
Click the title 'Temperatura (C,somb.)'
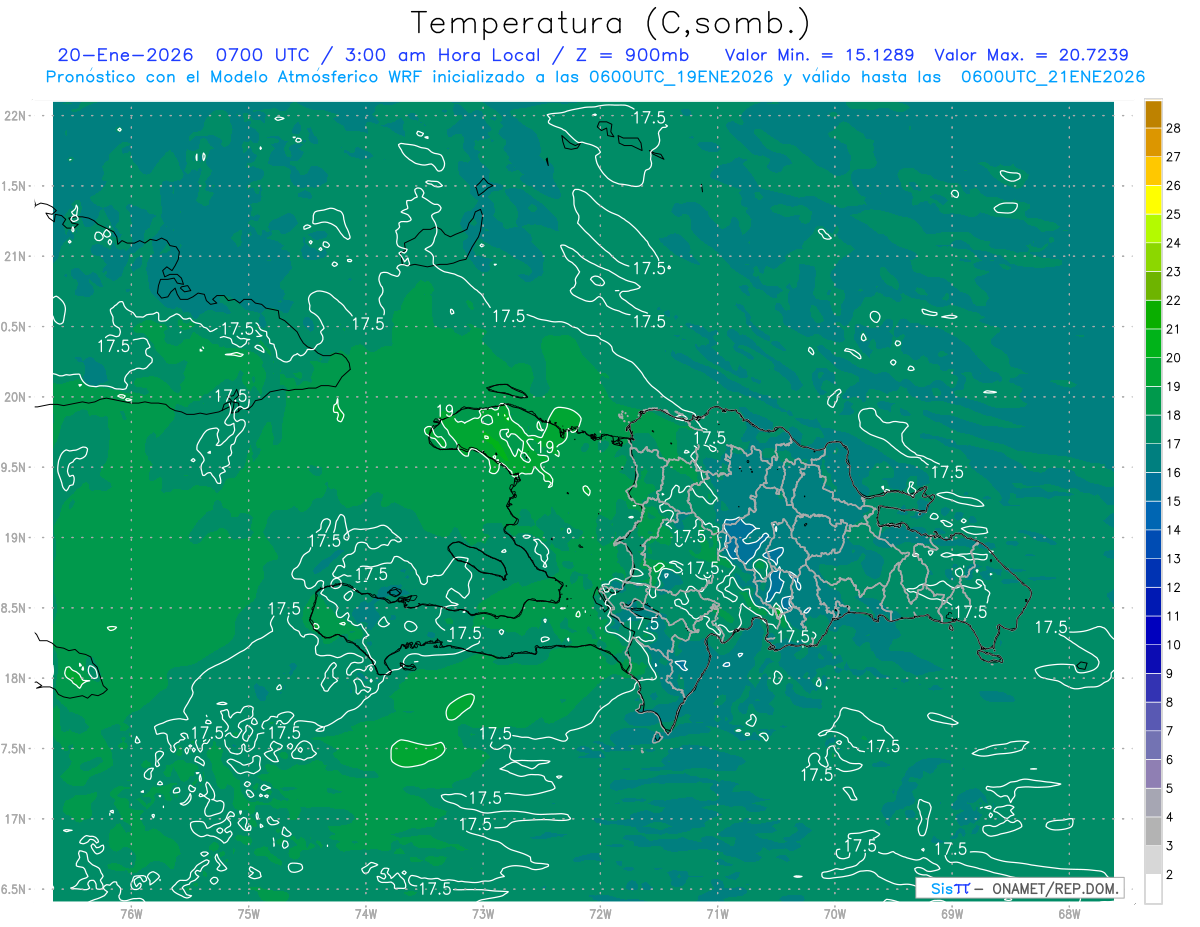[x=611, y=22]
